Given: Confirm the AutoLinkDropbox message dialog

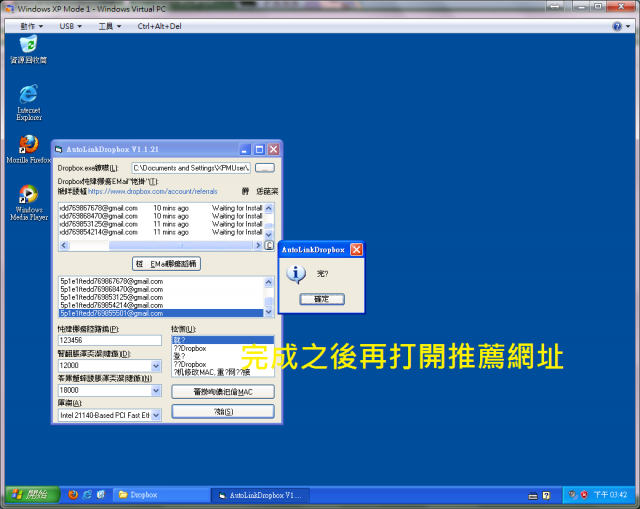Looking at the screenshot, I should [322, 299].
